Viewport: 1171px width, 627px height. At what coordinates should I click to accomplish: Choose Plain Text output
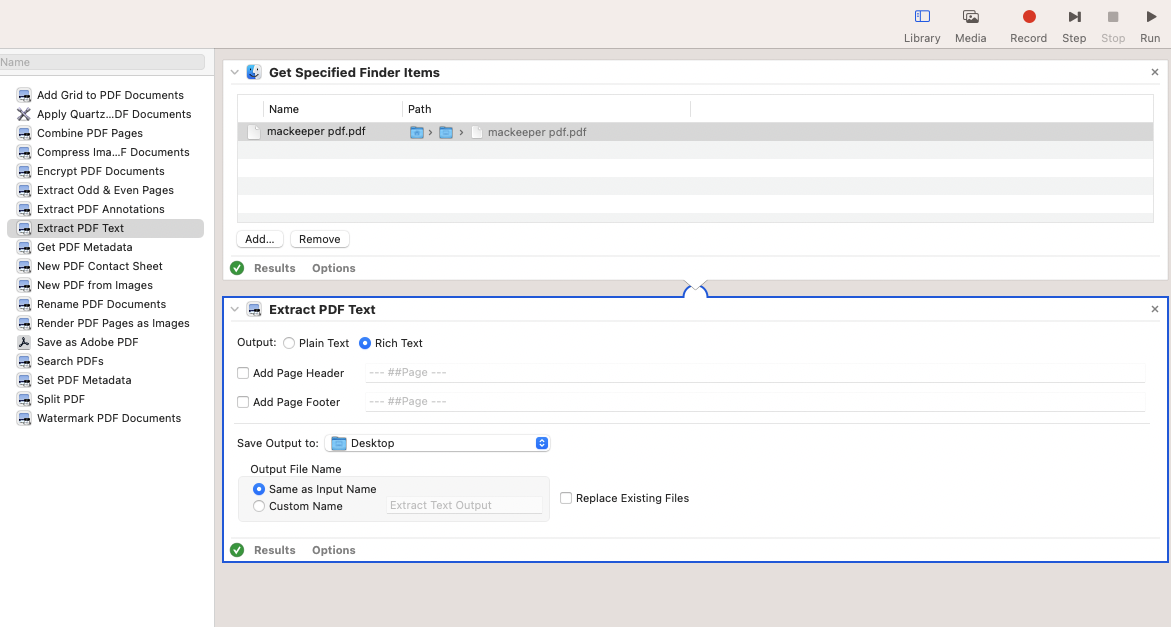[289, 343]
